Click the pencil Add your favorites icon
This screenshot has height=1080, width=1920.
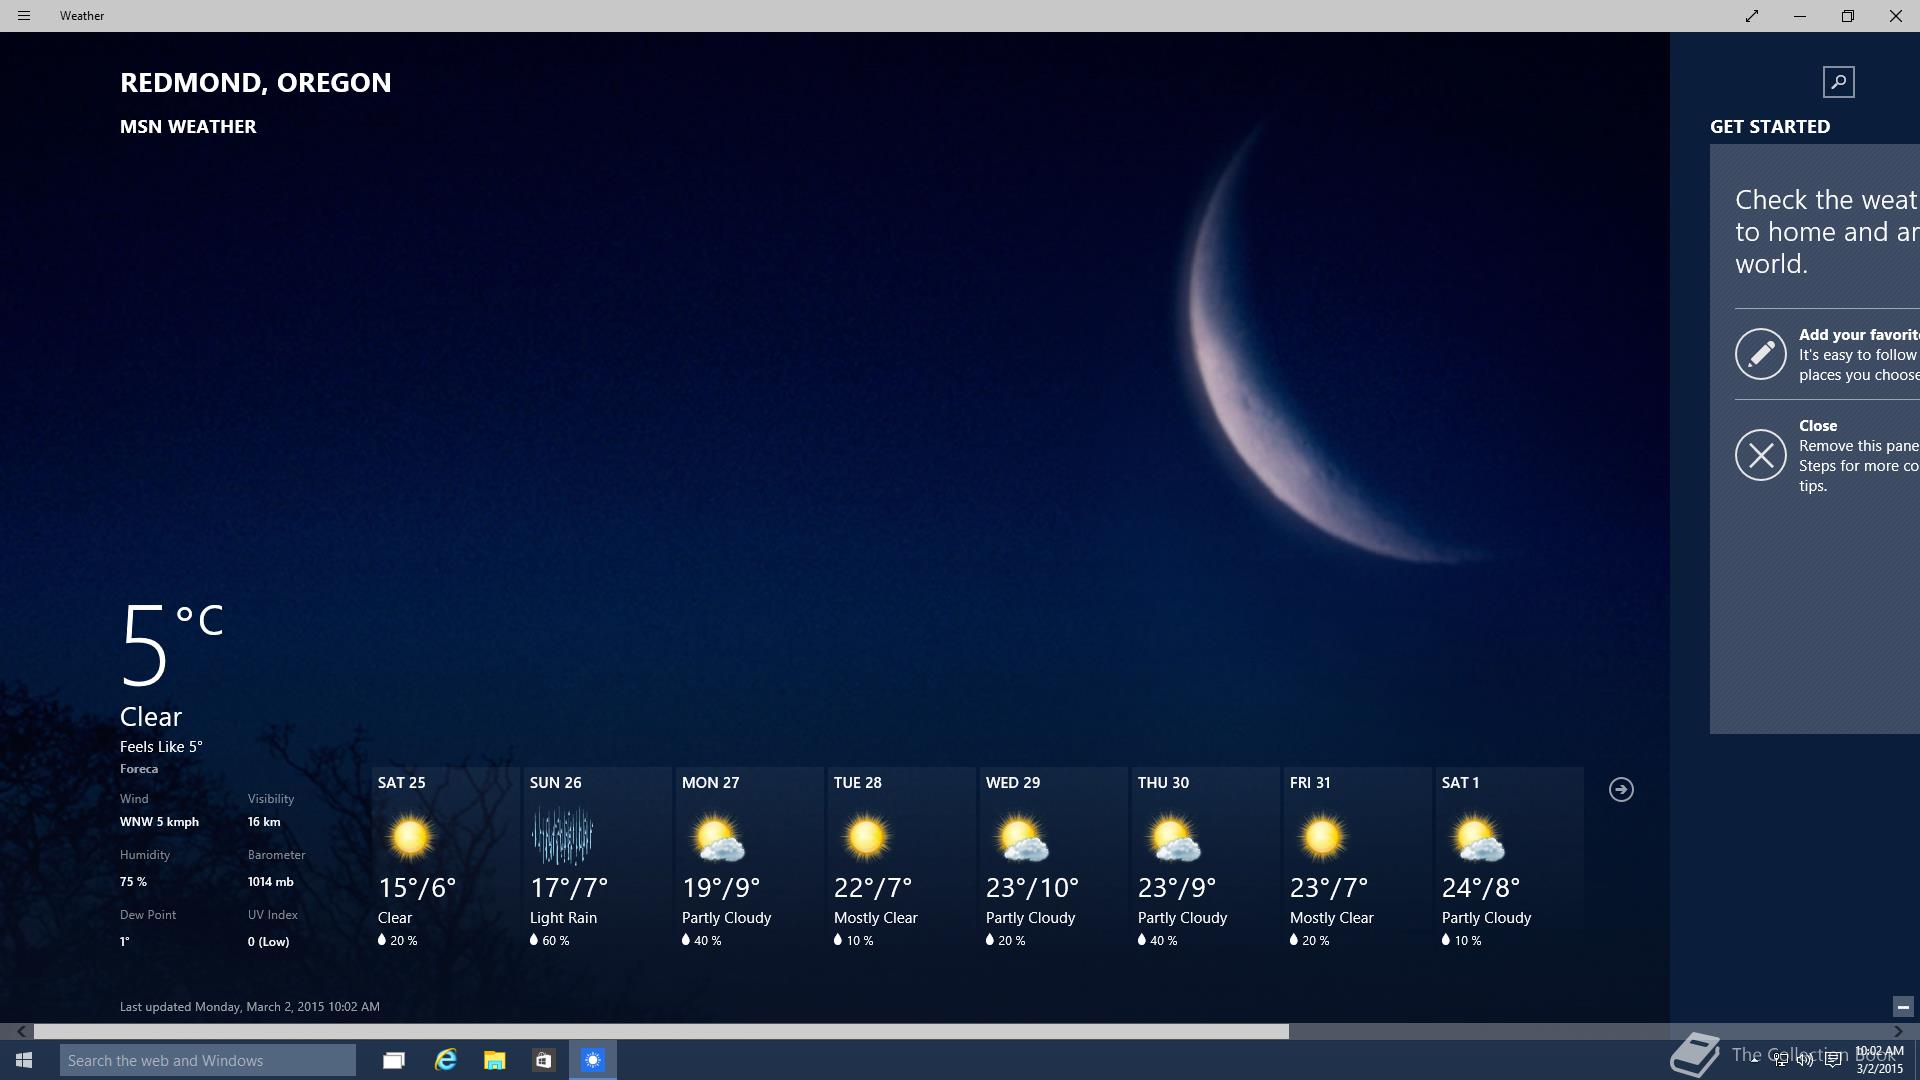click(x=1760, y=354)
